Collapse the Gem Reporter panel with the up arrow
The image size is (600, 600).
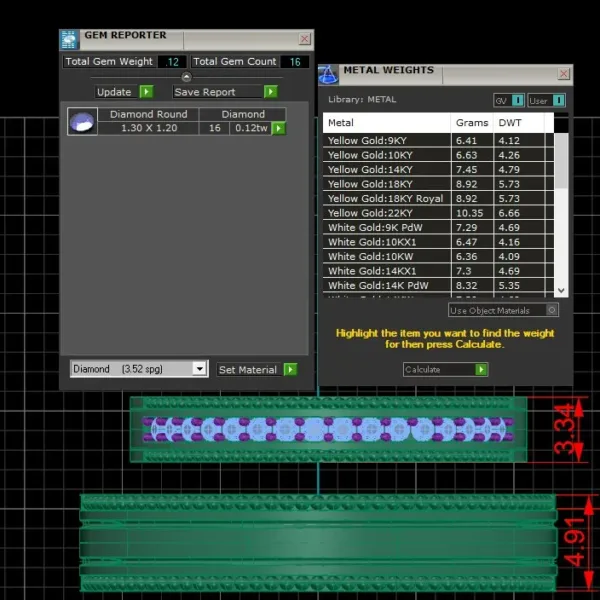186,77
